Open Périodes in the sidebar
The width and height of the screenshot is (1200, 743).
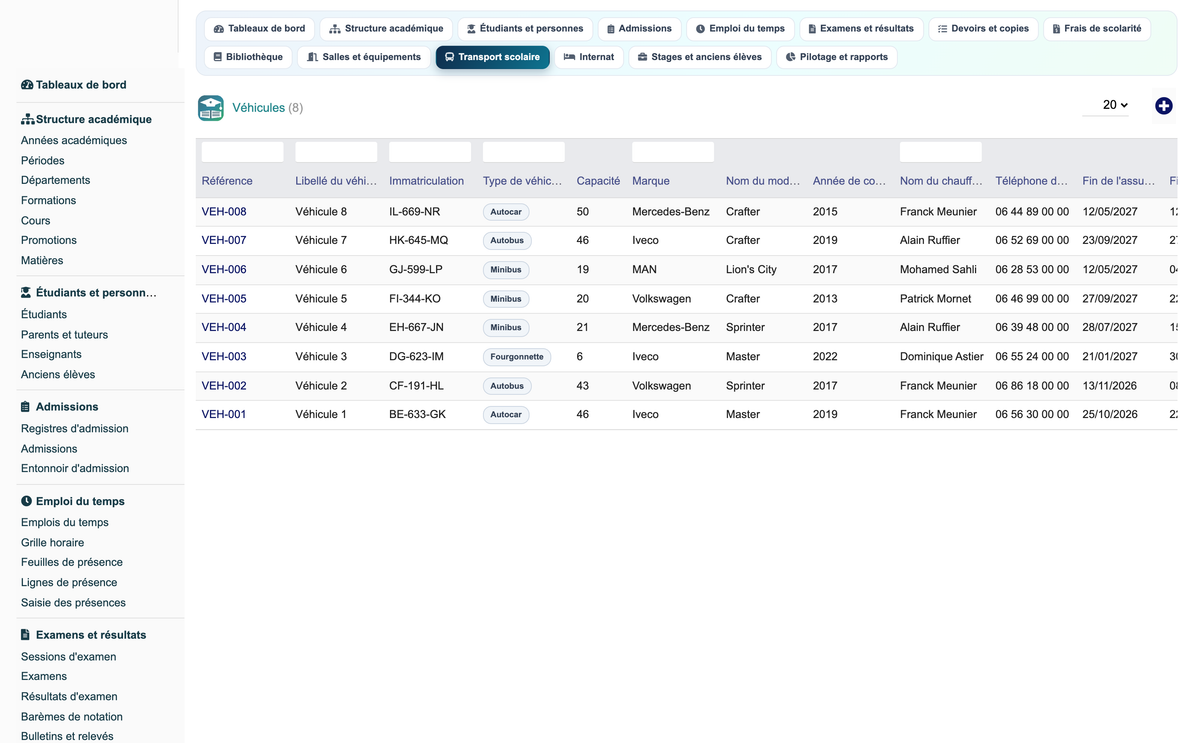[x=43, y=160]
